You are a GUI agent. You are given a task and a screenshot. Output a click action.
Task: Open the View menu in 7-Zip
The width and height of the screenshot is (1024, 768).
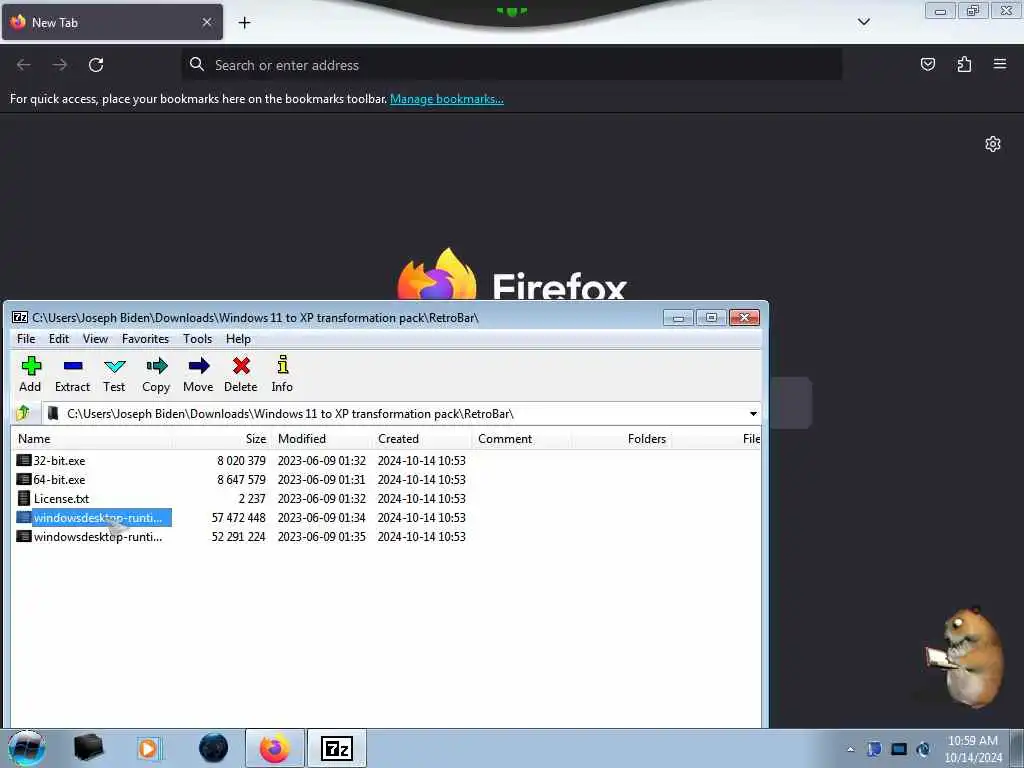click(x=95, y=339)
